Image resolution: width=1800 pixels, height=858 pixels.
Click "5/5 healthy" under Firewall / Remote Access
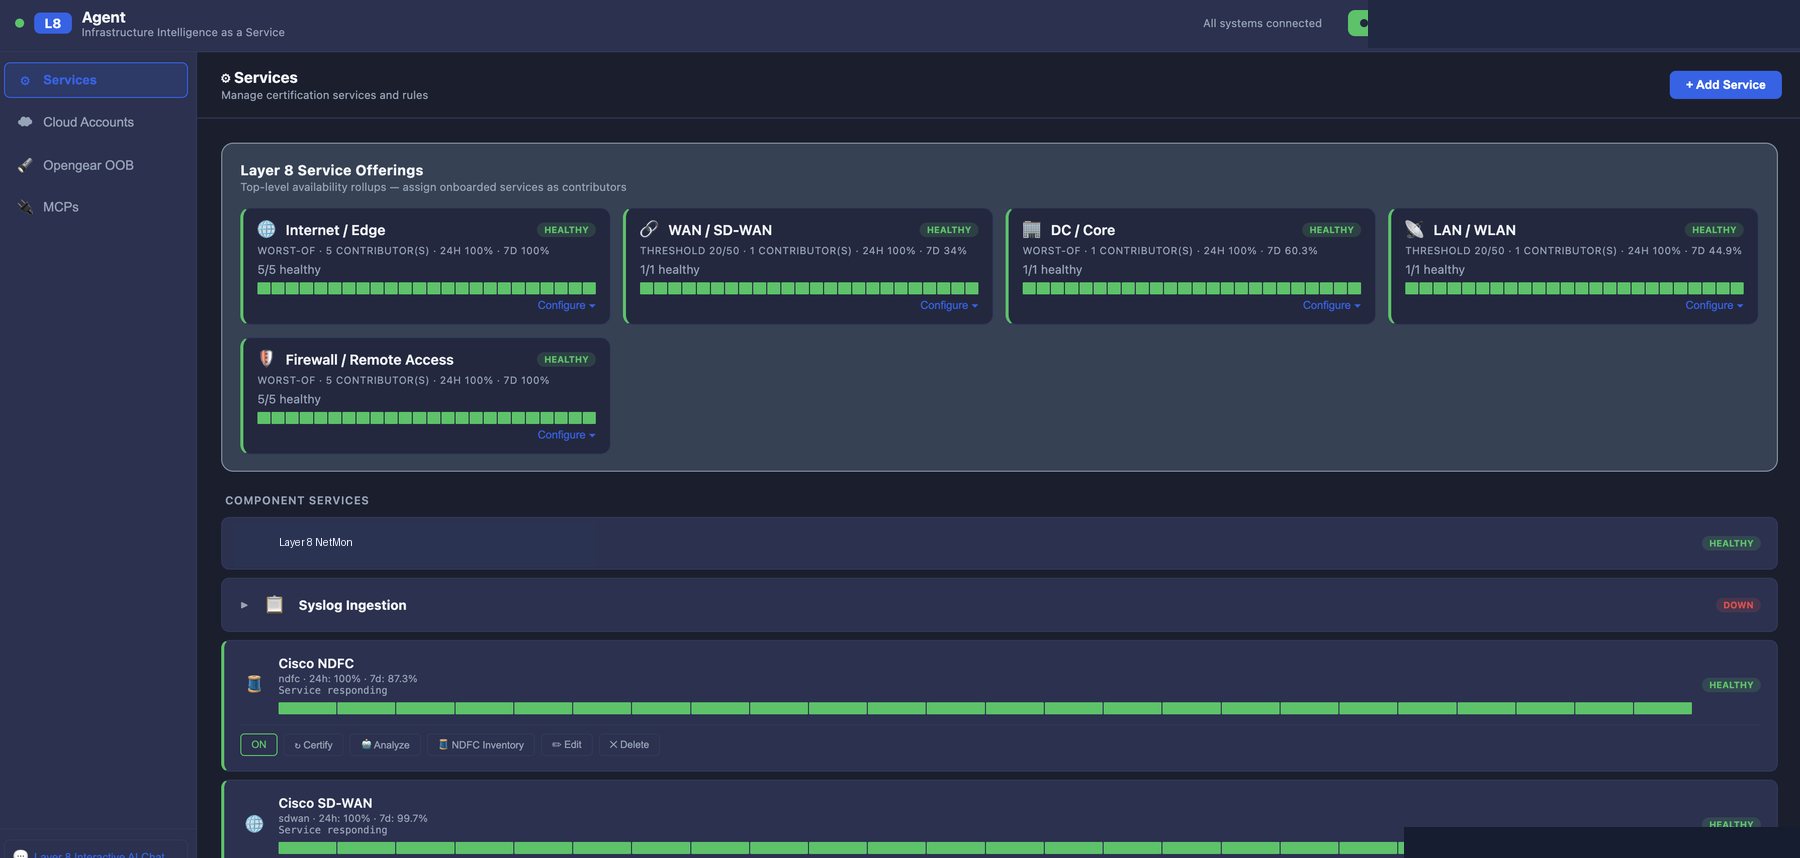(x=289, y=399)
